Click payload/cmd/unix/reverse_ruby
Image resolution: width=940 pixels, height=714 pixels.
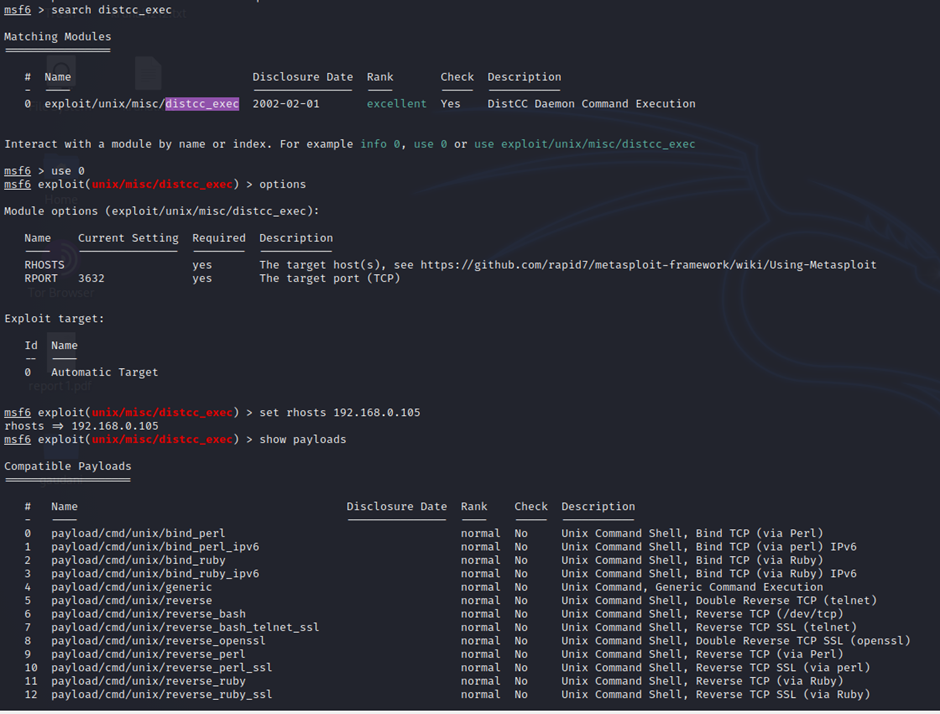tap(148, 681)
